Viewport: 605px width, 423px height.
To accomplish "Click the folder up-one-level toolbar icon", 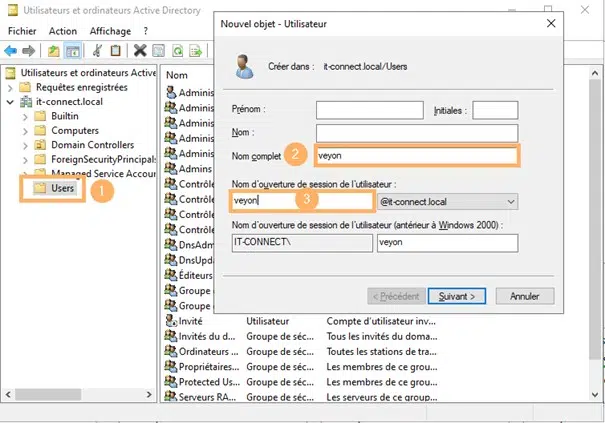I will click(x=53, y=50).
